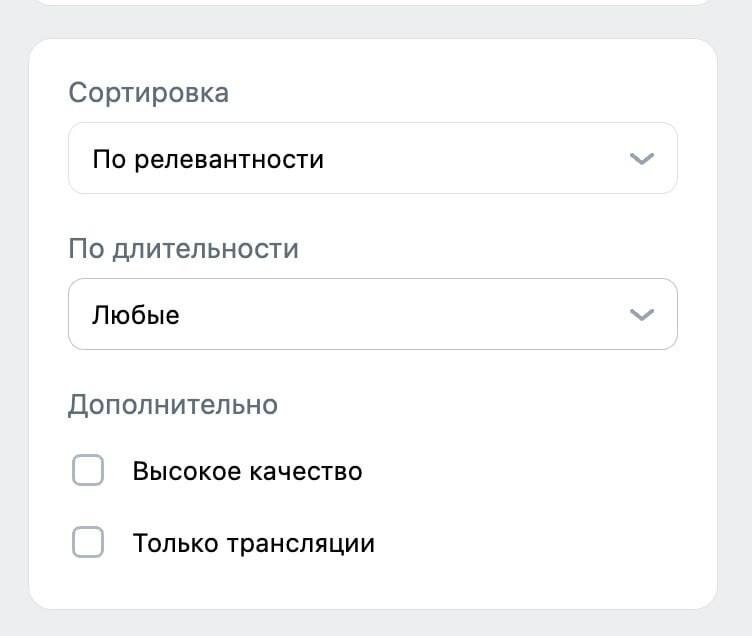752x636 pixels.
Task: Click the Сортировка section heading
Action: point(148,93)
